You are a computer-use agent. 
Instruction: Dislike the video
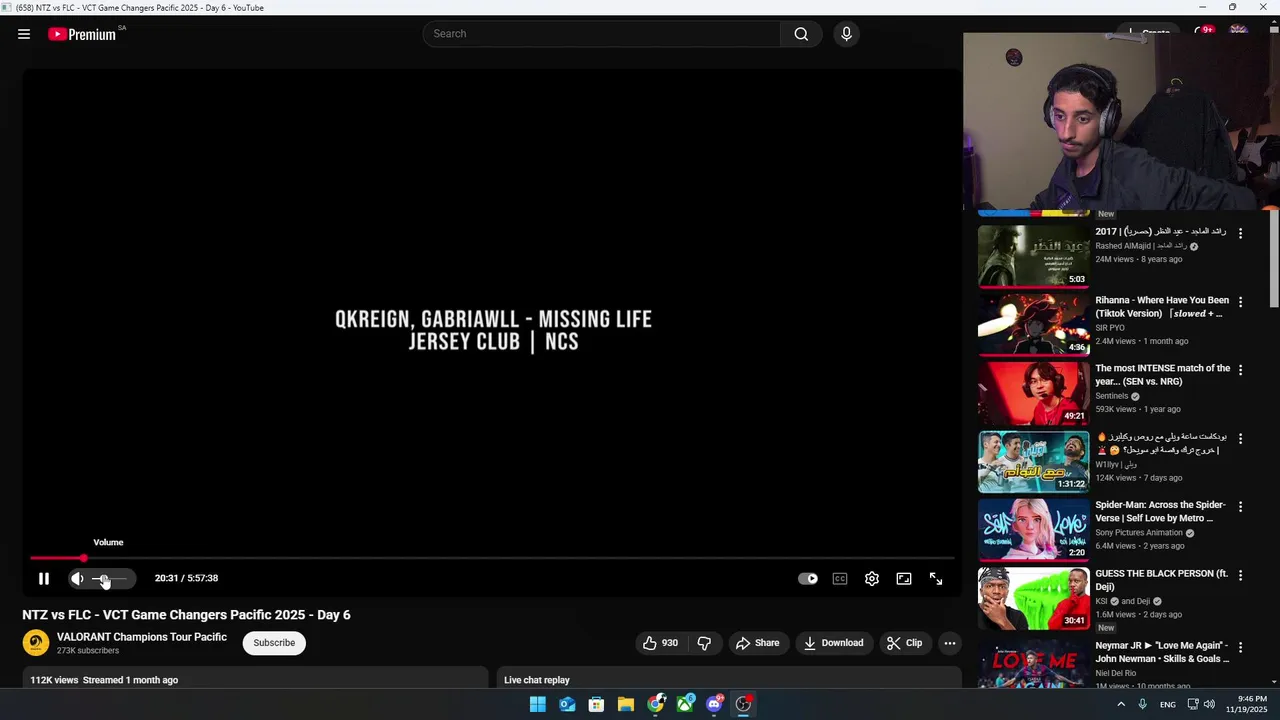[704, 643]
